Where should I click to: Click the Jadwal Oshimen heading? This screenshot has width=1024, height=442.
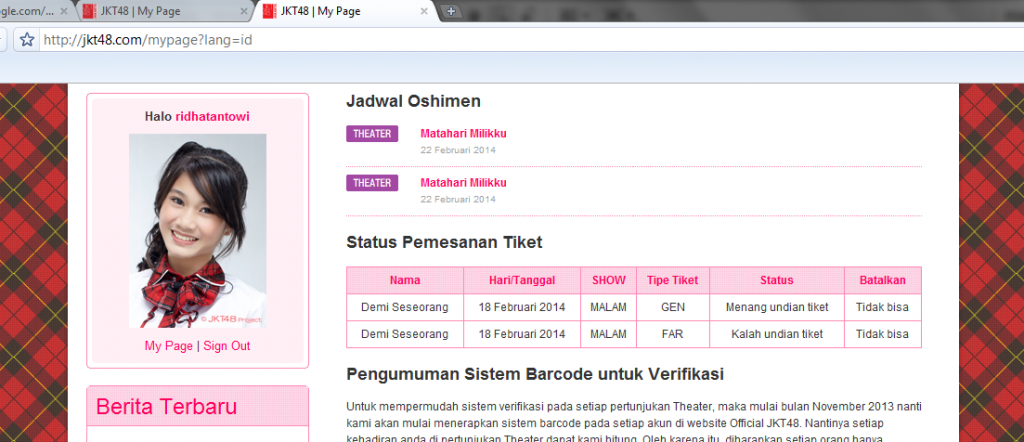click(x=413, y=101)
